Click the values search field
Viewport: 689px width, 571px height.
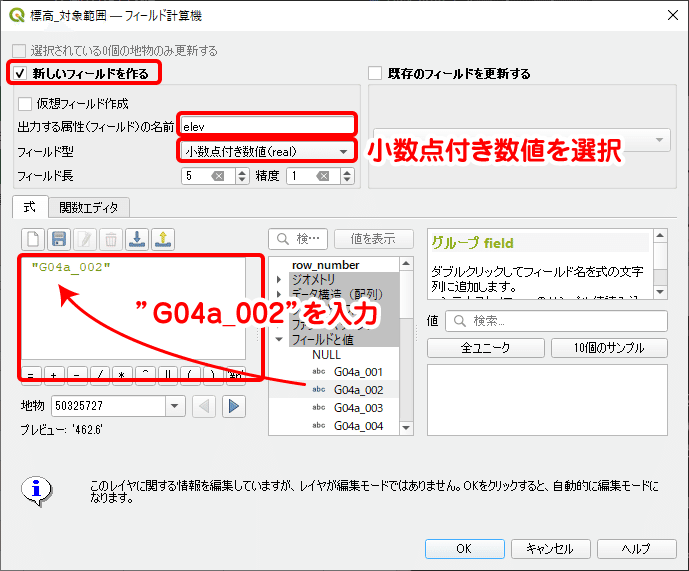557,321
